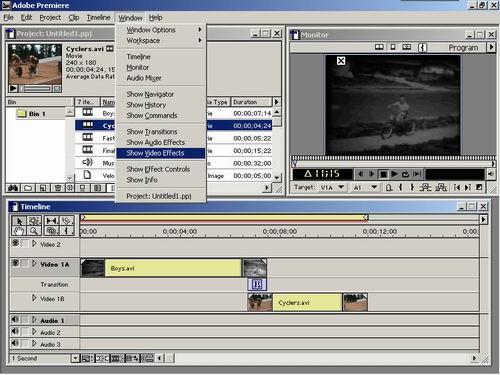Open the Target V1A dropdown in Monitor
500x375 pixels.
[341, 187]
